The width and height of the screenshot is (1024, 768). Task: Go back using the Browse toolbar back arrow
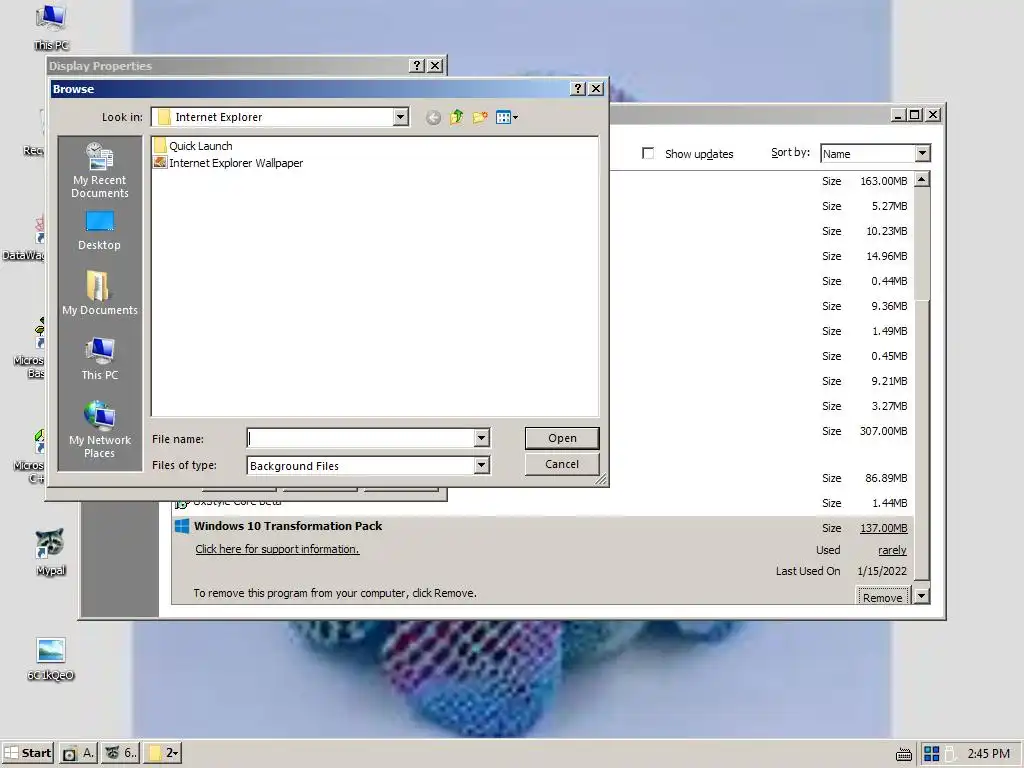point(433,118)
